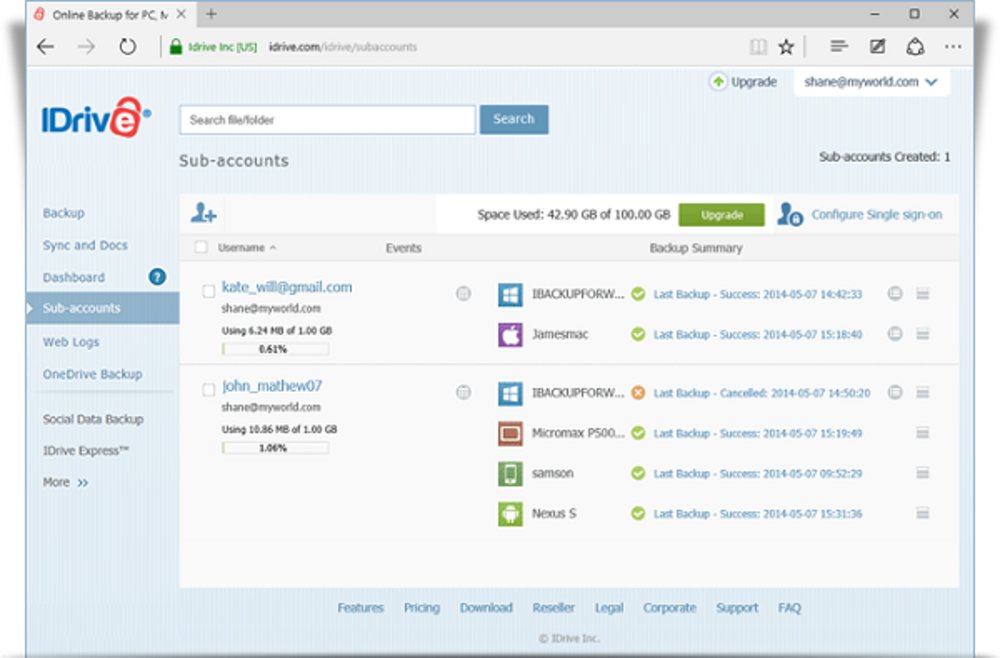
Task: Tick the kate_will@gmail.com checkbox
Action: pos(208,291)
